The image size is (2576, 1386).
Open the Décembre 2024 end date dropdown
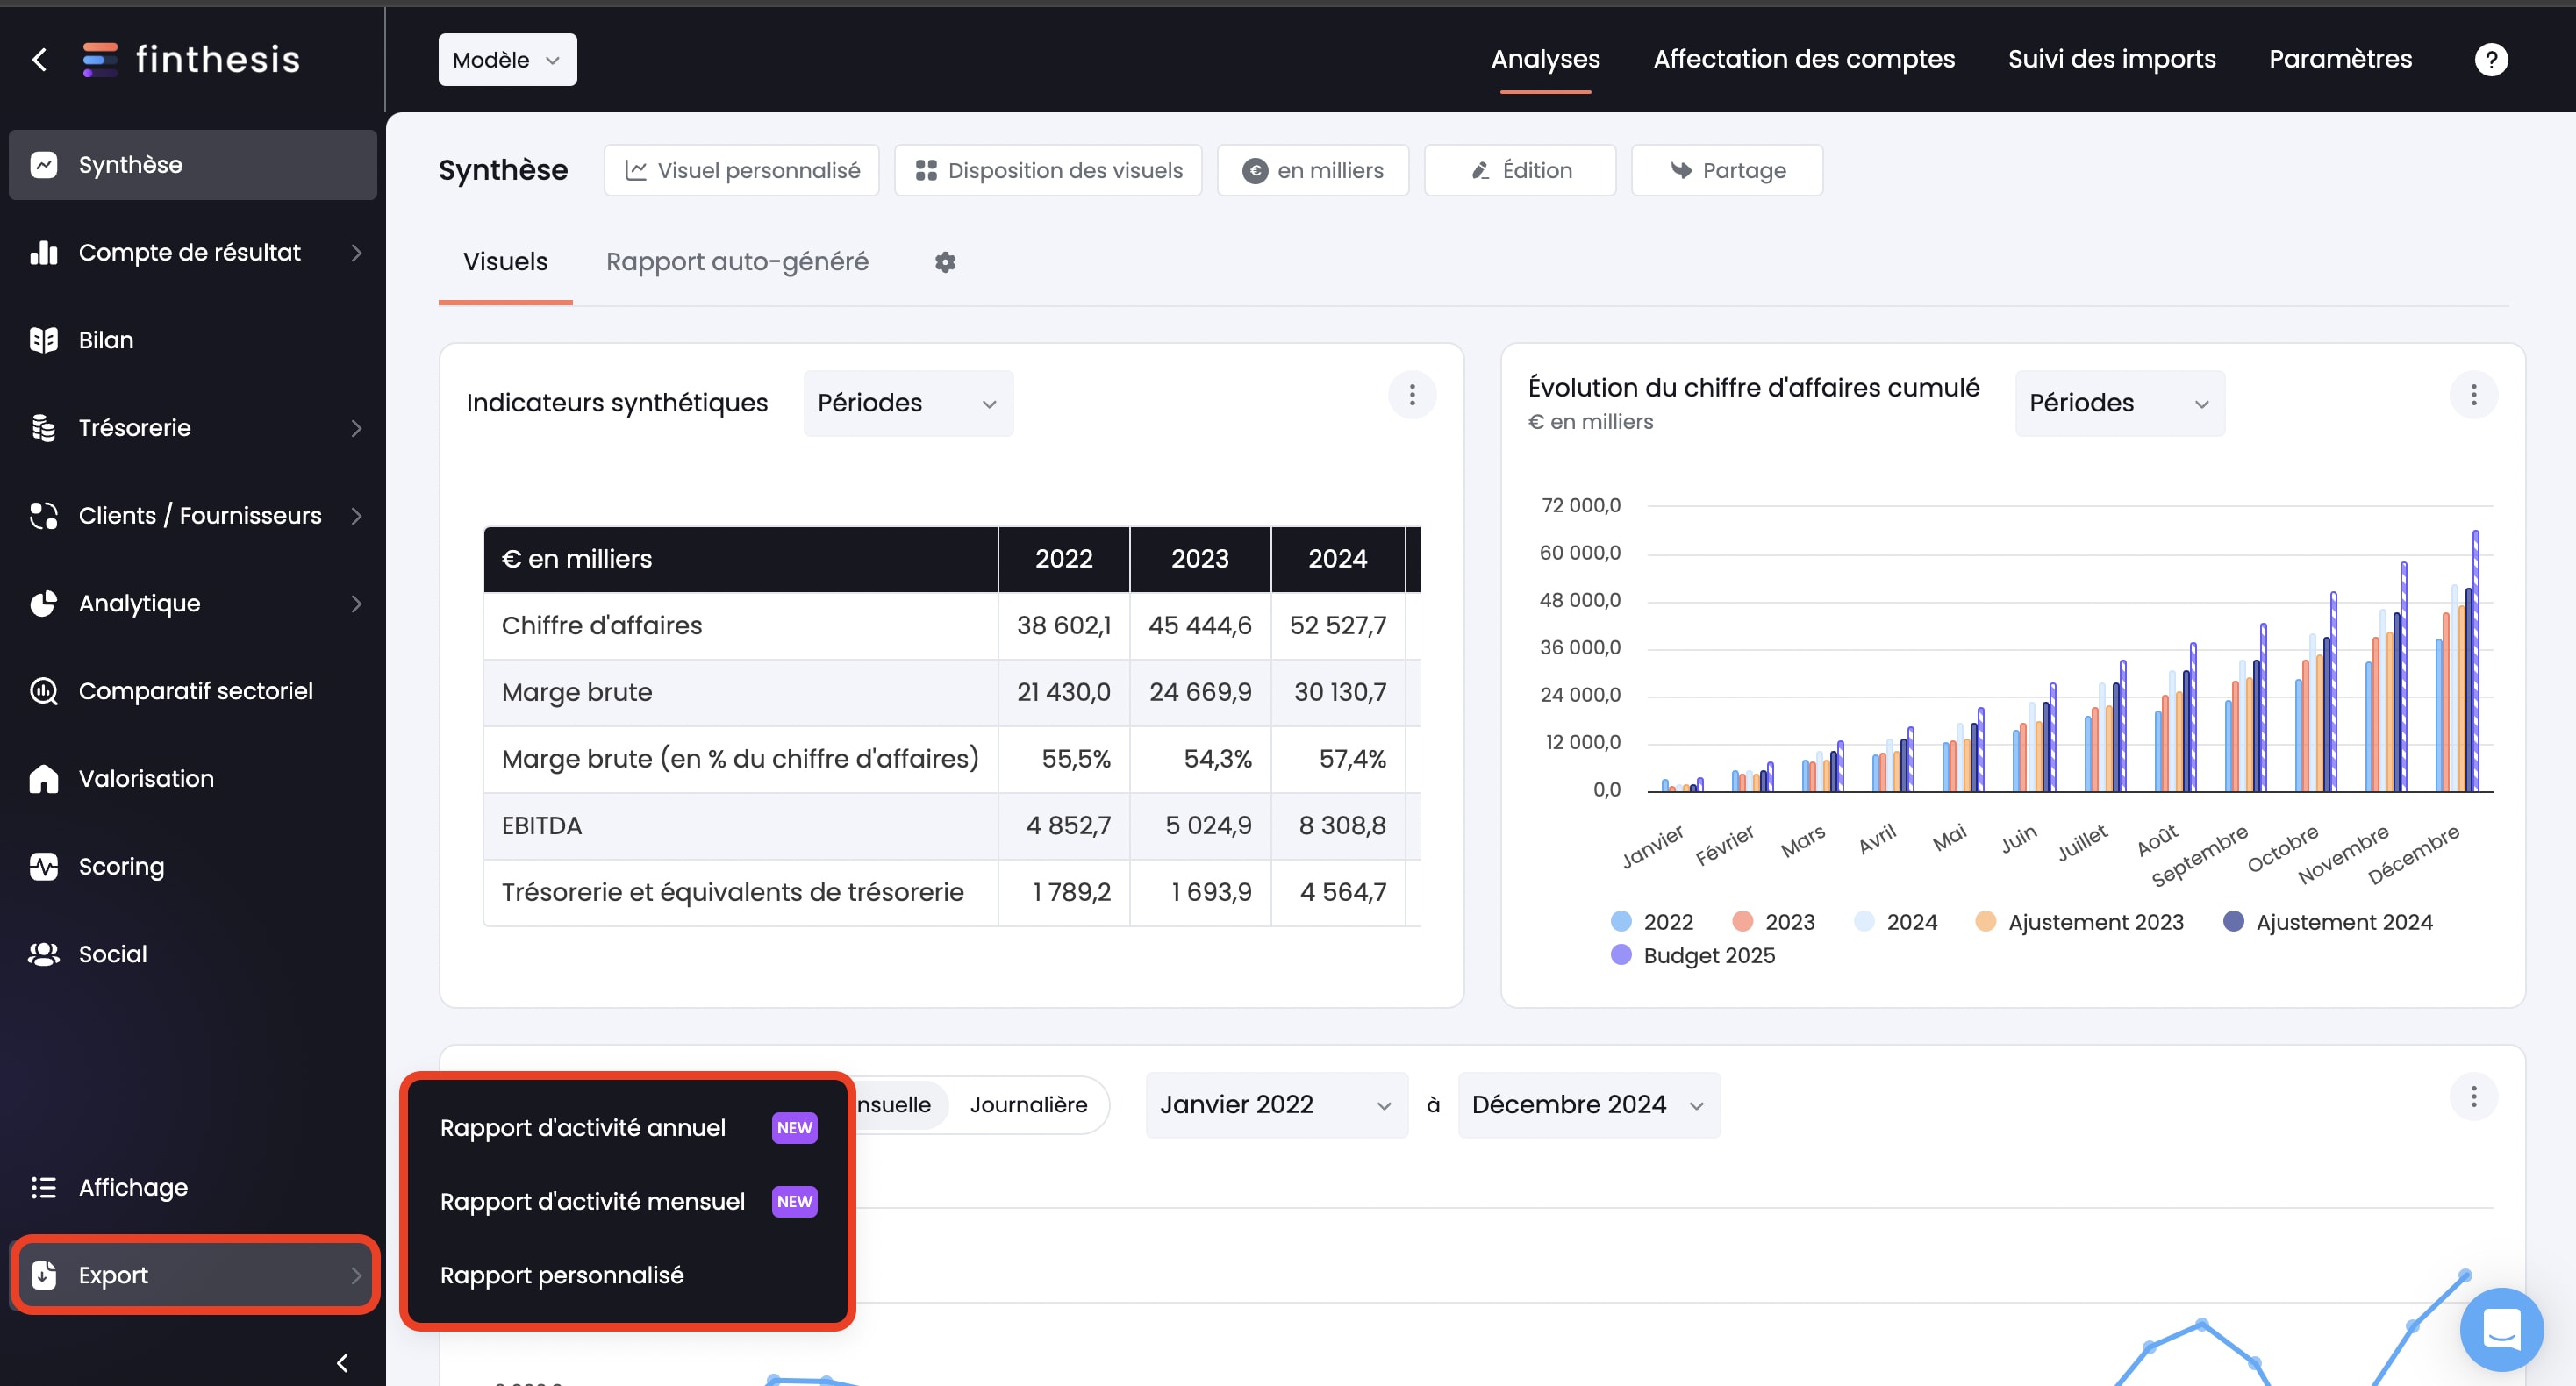coord(1589,1105)
